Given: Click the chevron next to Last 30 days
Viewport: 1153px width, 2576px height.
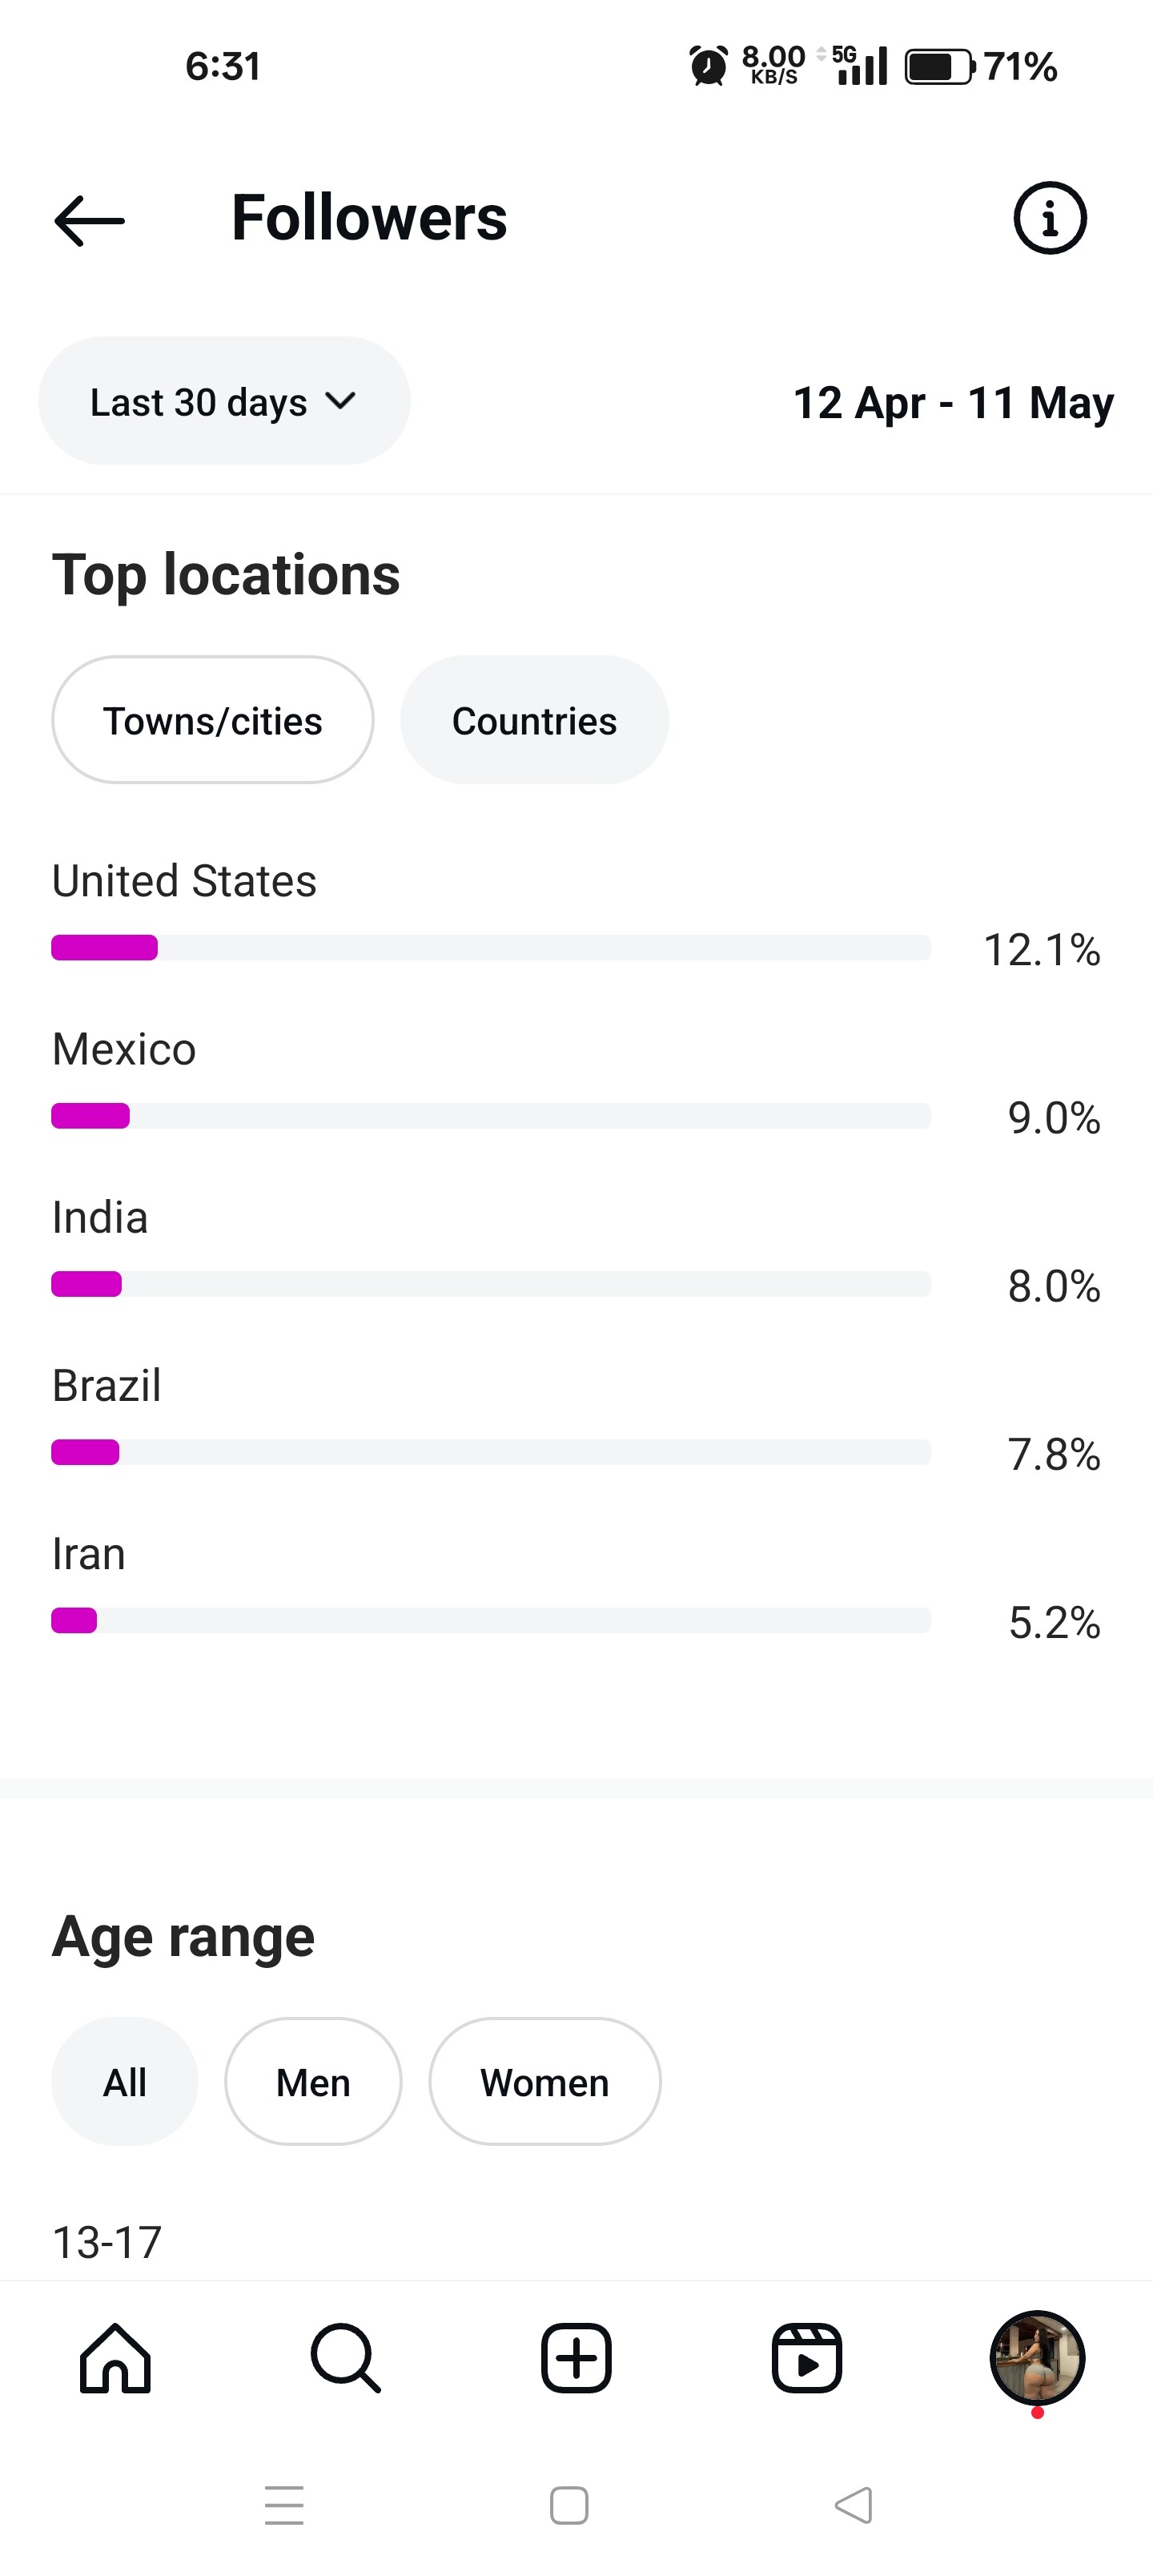Looking at the screenshot, I should point(341,401).
